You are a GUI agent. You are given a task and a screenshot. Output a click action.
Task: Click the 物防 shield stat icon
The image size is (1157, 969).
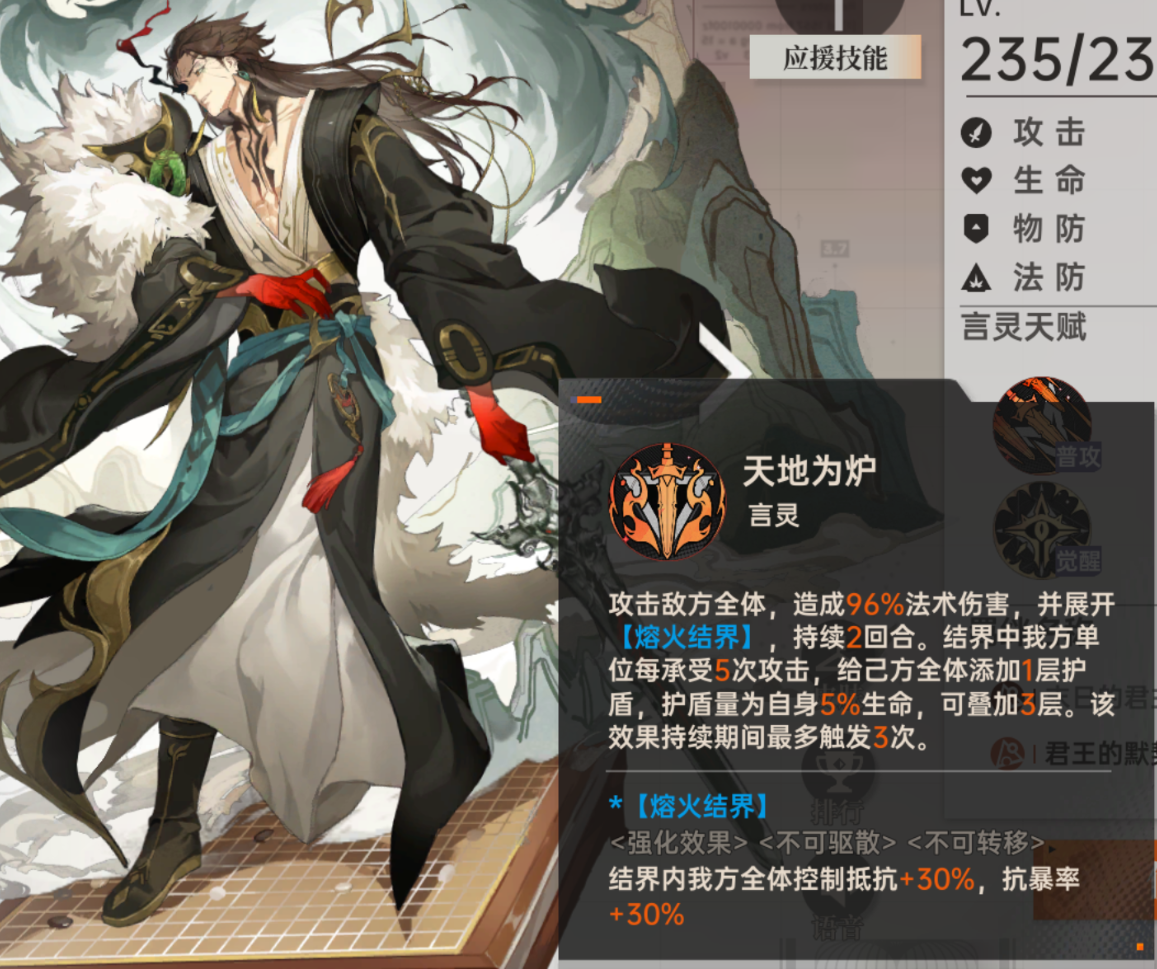(976, 229)
